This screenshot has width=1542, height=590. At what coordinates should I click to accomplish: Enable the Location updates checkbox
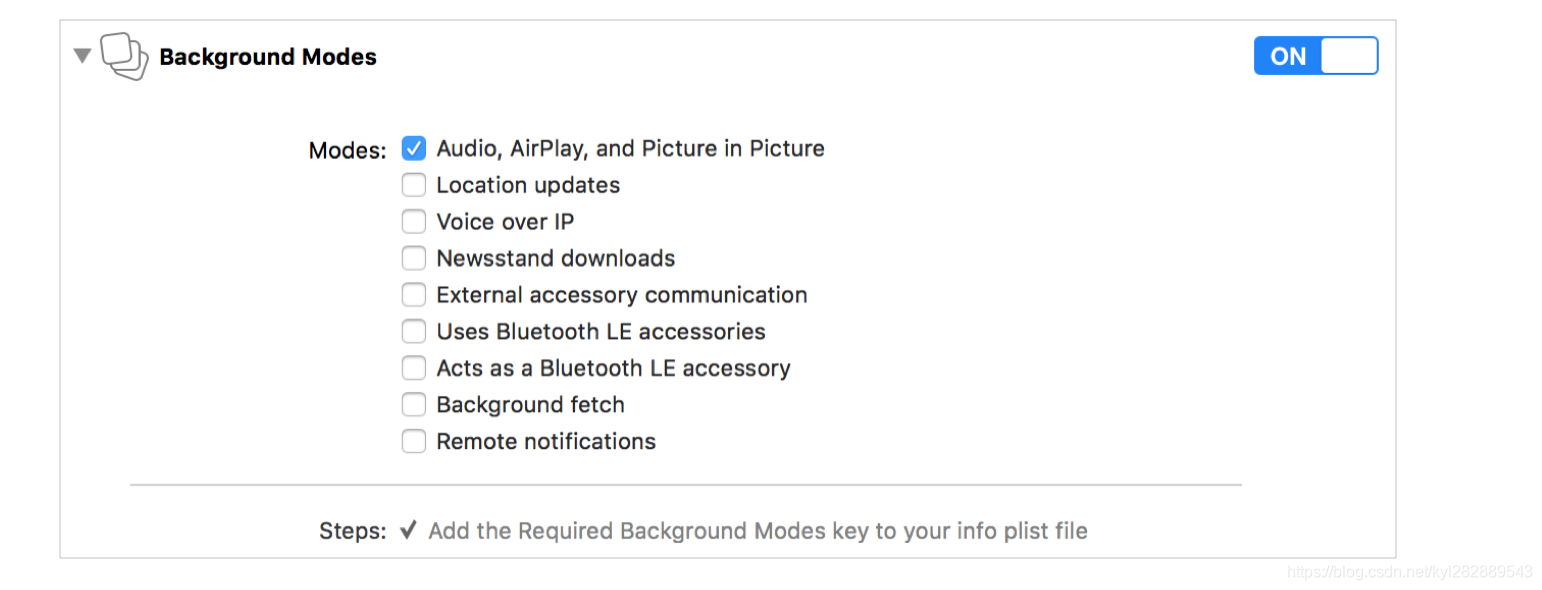pos(414,185)
